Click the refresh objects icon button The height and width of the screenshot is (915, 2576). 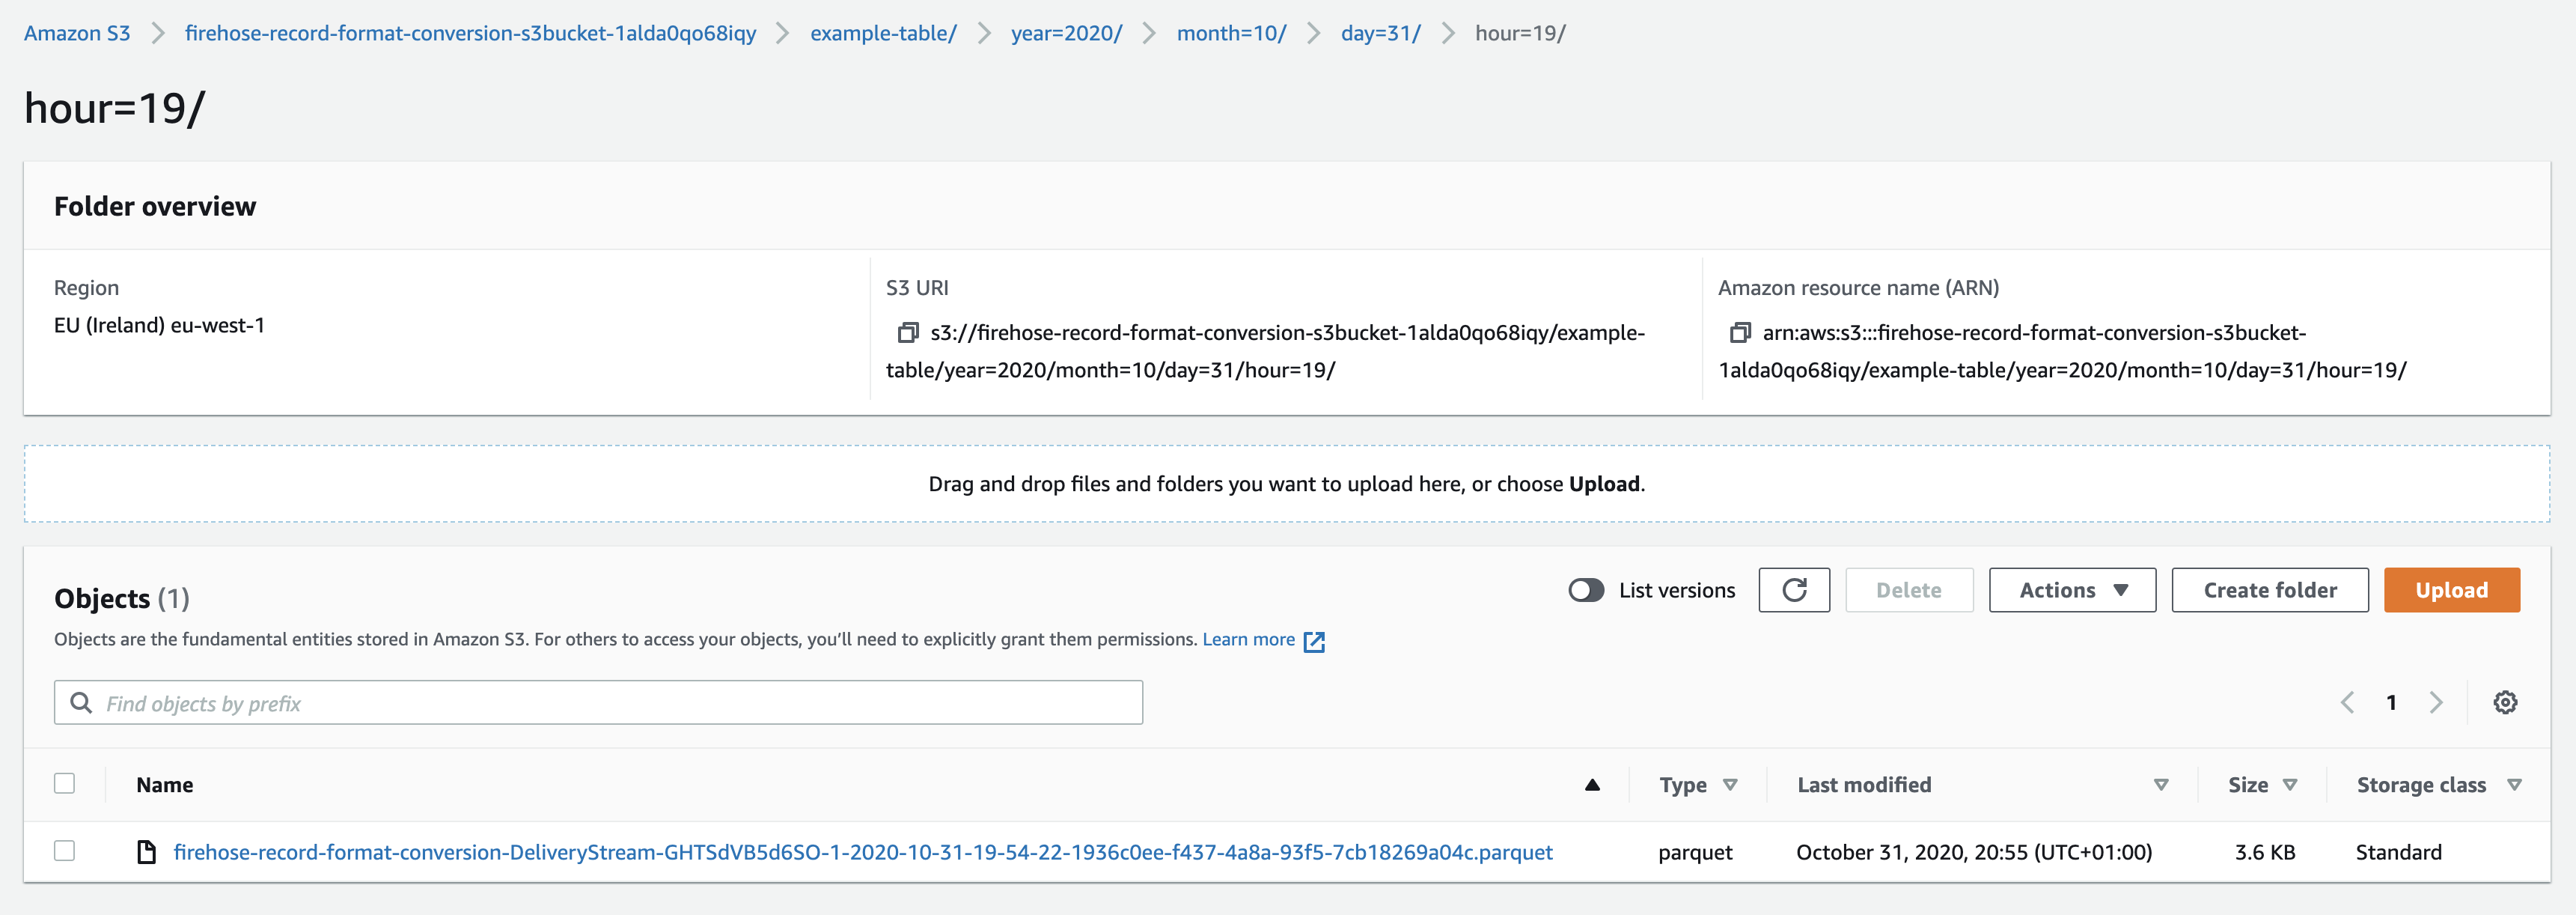1793,590
